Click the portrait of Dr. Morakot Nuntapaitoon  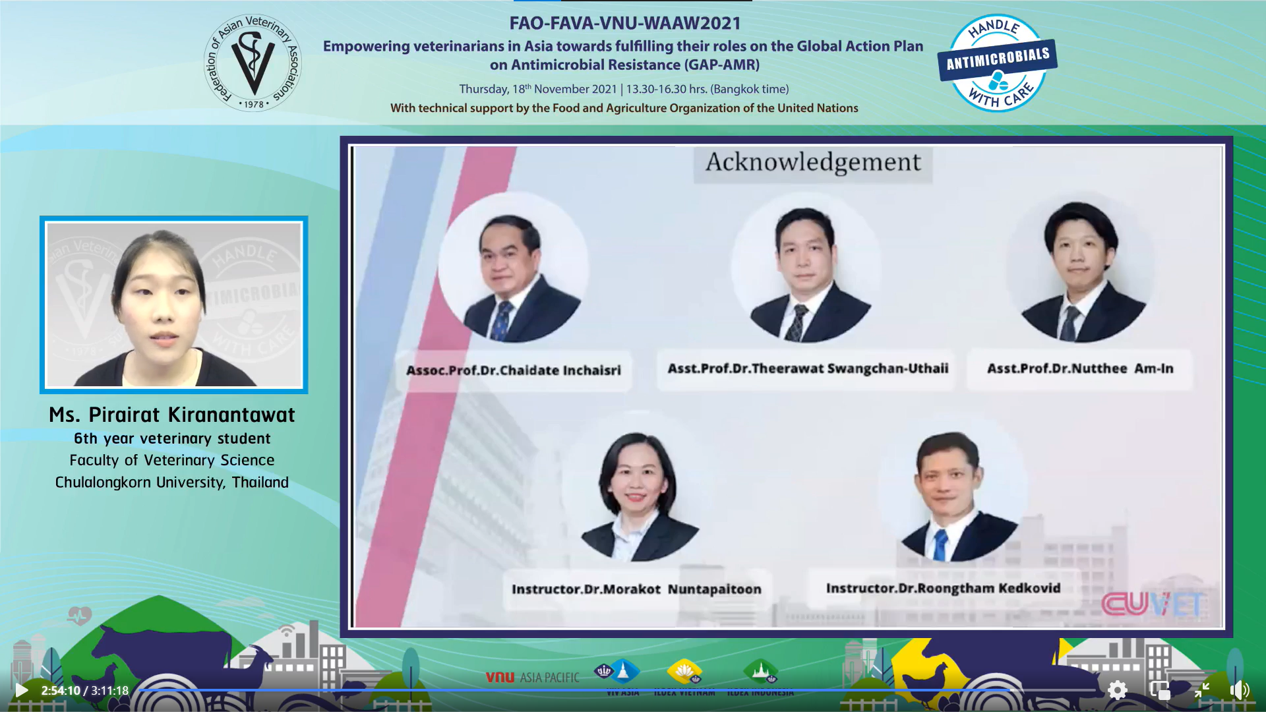point(638,487)
